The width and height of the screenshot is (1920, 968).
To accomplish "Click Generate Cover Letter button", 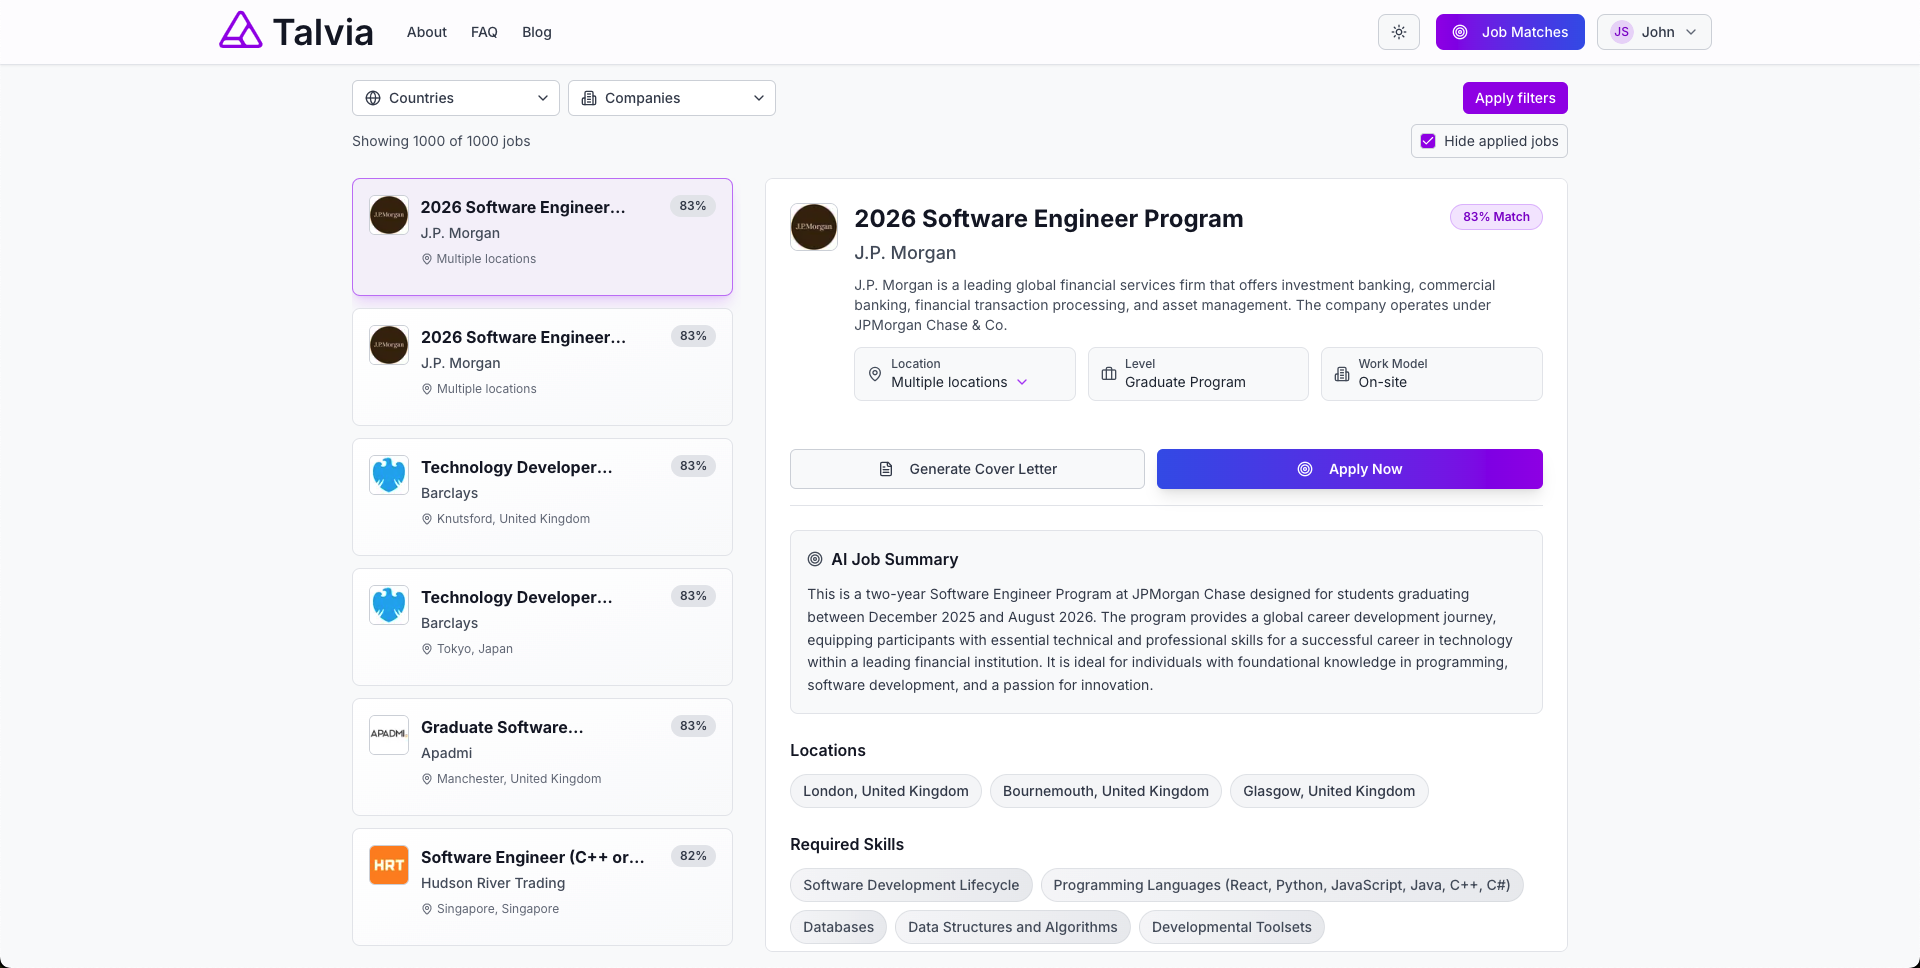I will point(967,469).
